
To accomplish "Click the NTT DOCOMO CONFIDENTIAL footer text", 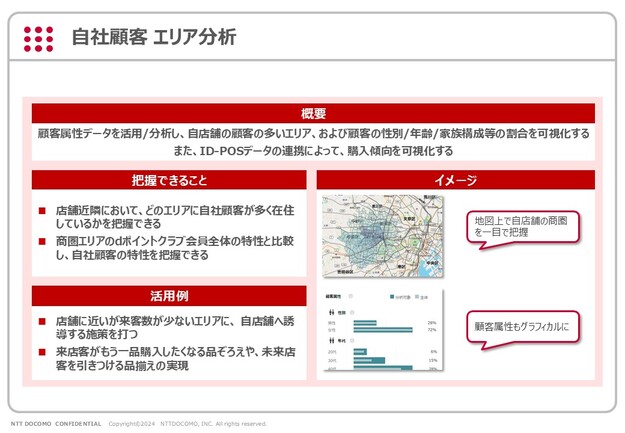I will click(56, 423).
